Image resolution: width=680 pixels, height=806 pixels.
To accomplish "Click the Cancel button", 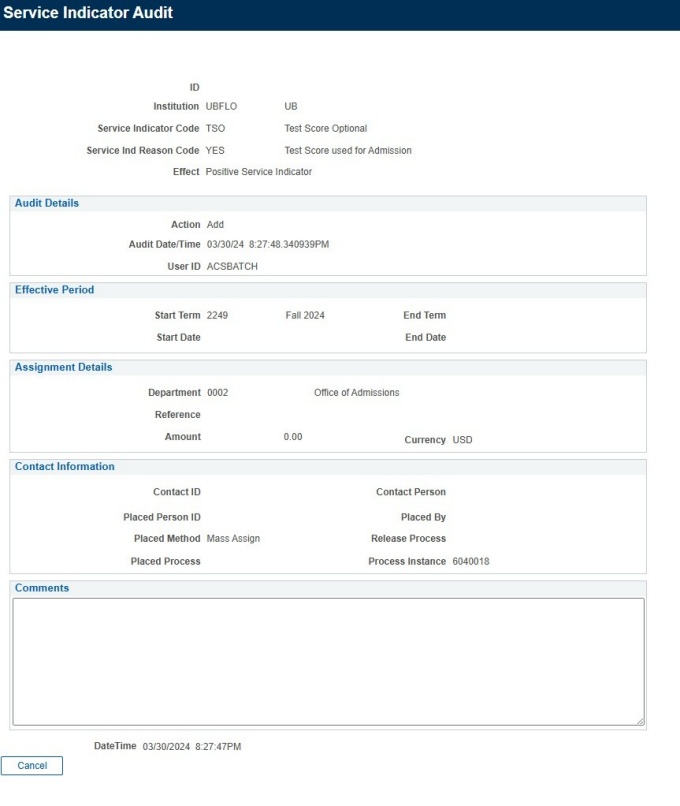I will coord(32,765).
